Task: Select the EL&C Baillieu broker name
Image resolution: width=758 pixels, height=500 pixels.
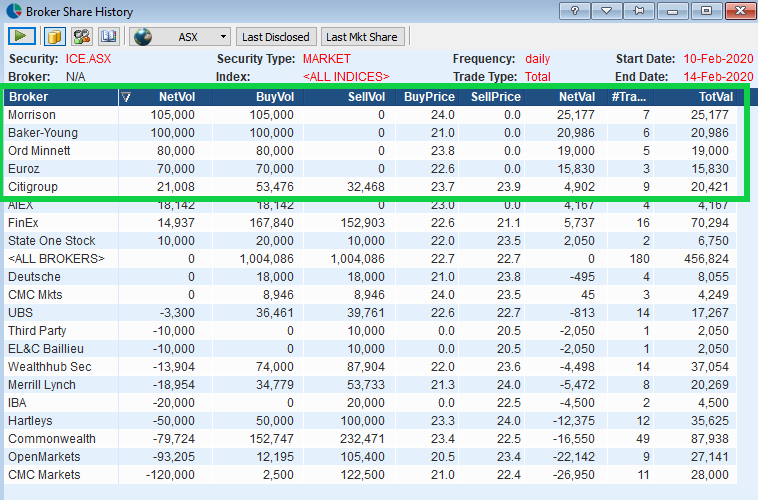Action: point(46,349)
